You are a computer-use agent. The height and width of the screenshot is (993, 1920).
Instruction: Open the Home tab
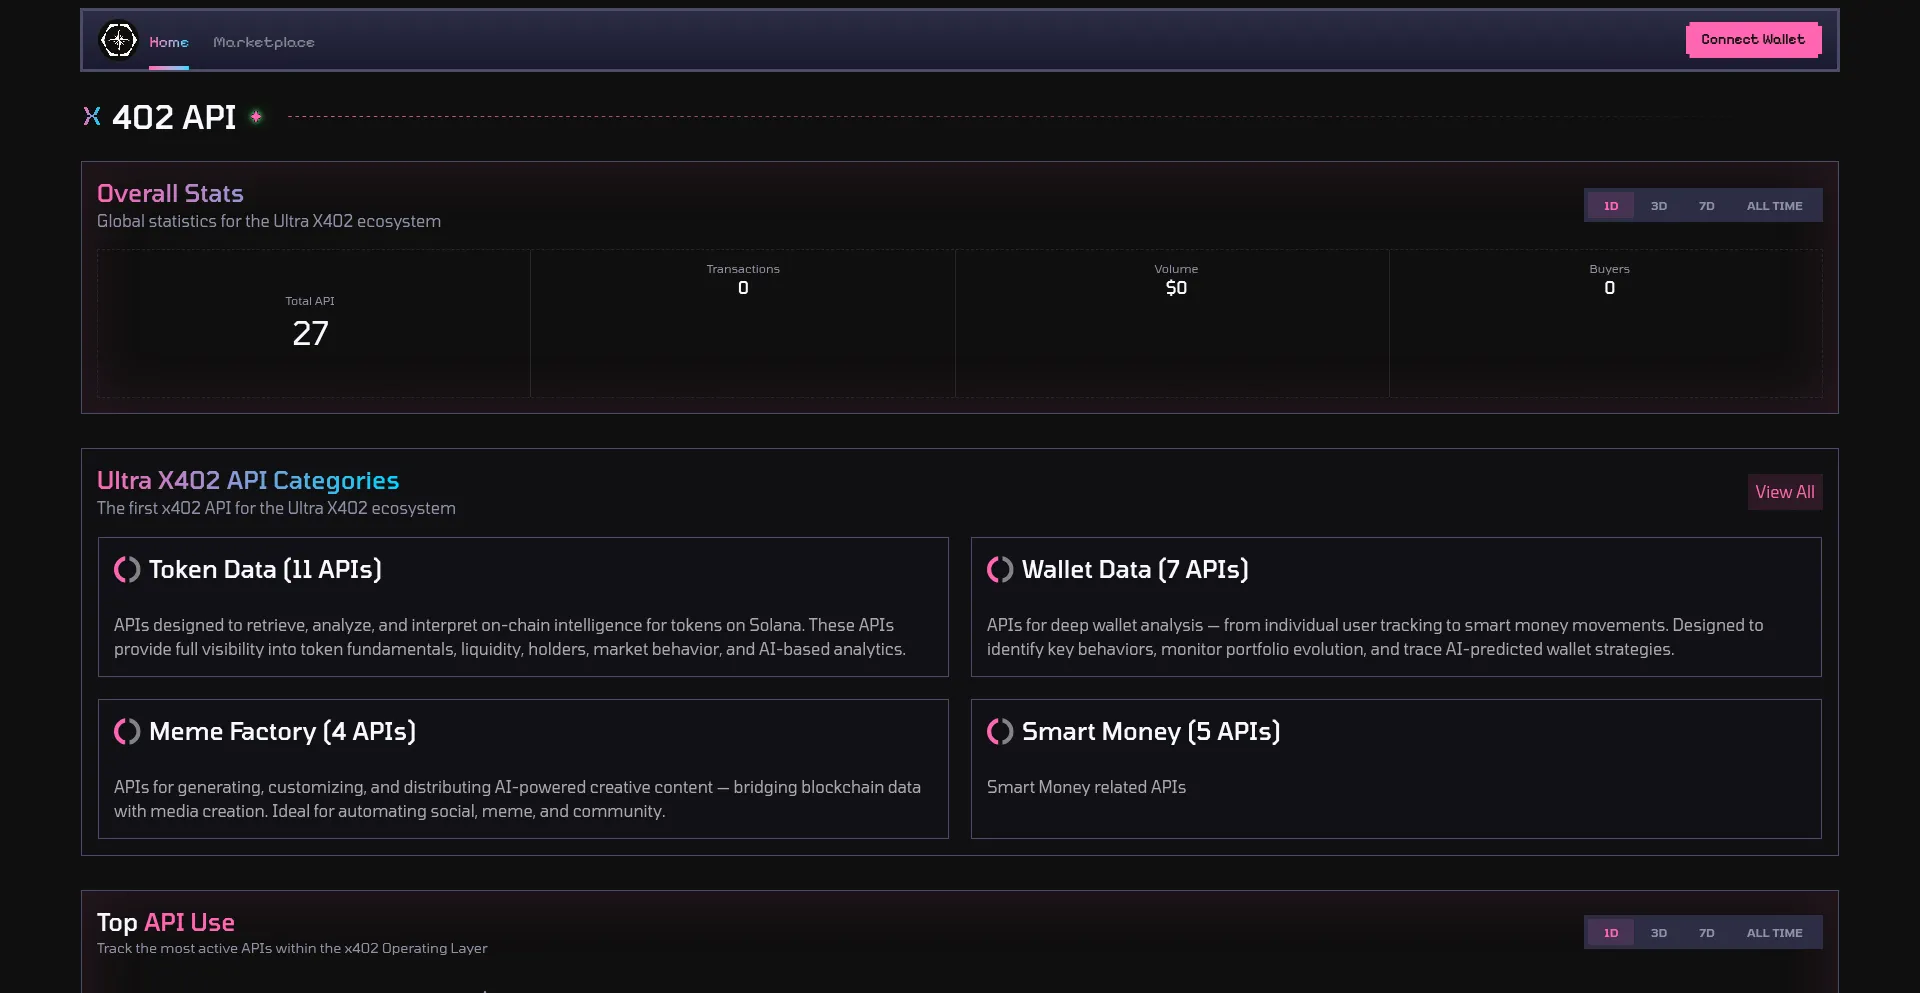[169, 42]
